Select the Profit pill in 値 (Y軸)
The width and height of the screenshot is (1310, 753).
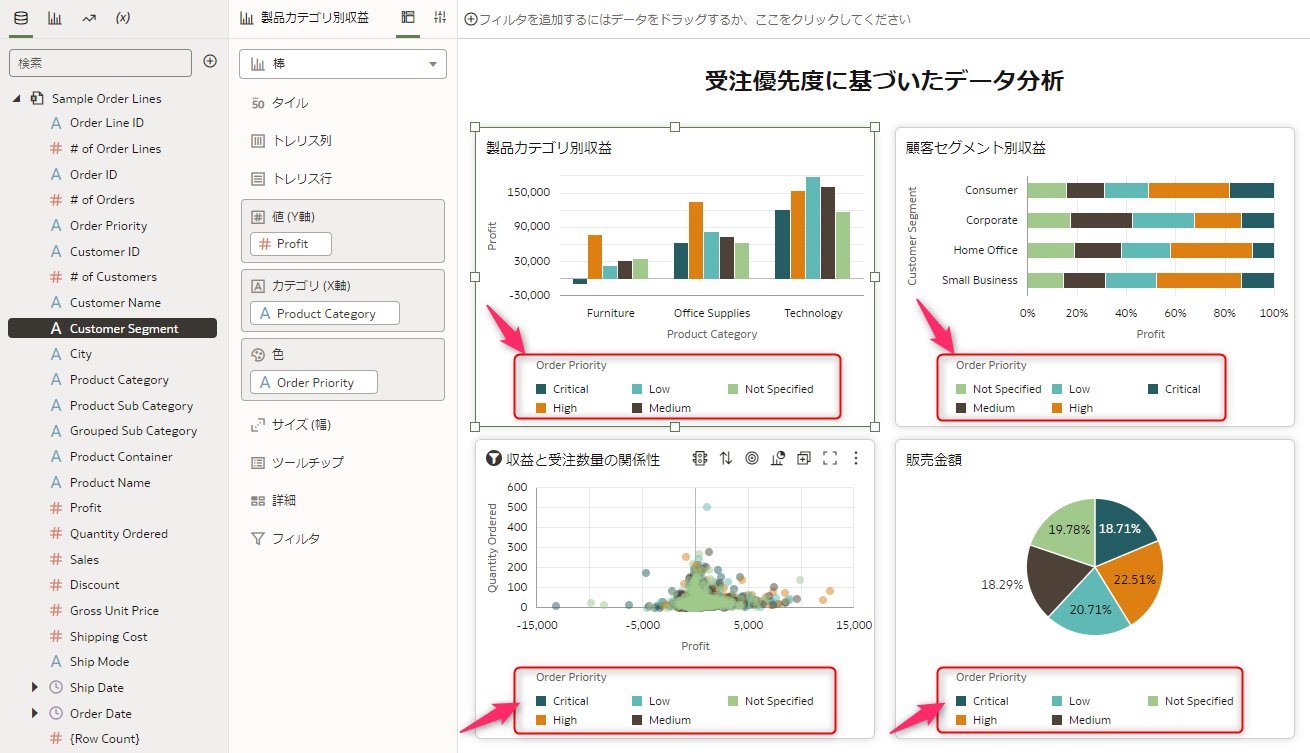coord(291,244)
